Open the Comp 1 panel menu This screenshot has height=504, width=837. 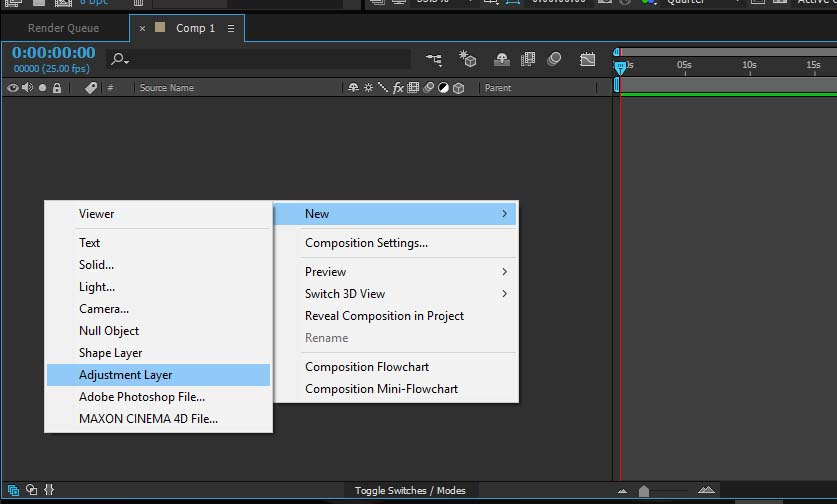pos(231,29)
